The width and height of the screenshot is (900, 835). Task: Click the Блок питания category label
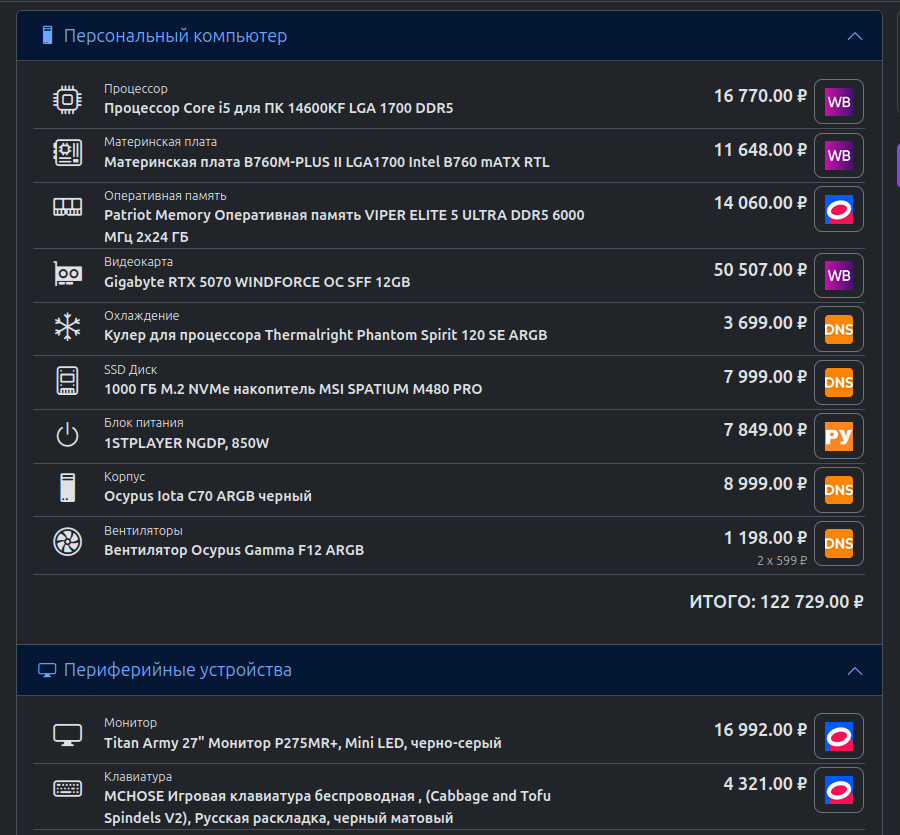point(143,423)
